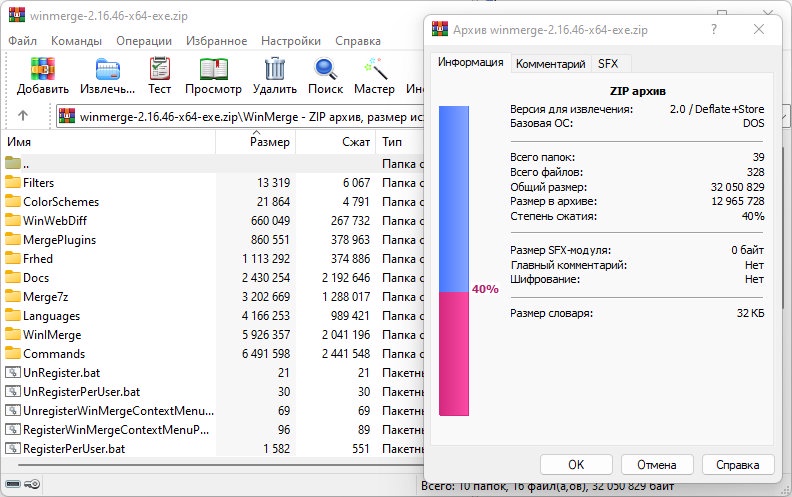The height and width of the screenshot is (497, 792).
Task: Select the UnregisterWinMergeContextMenu row
Action: click(x=212, y=411)
